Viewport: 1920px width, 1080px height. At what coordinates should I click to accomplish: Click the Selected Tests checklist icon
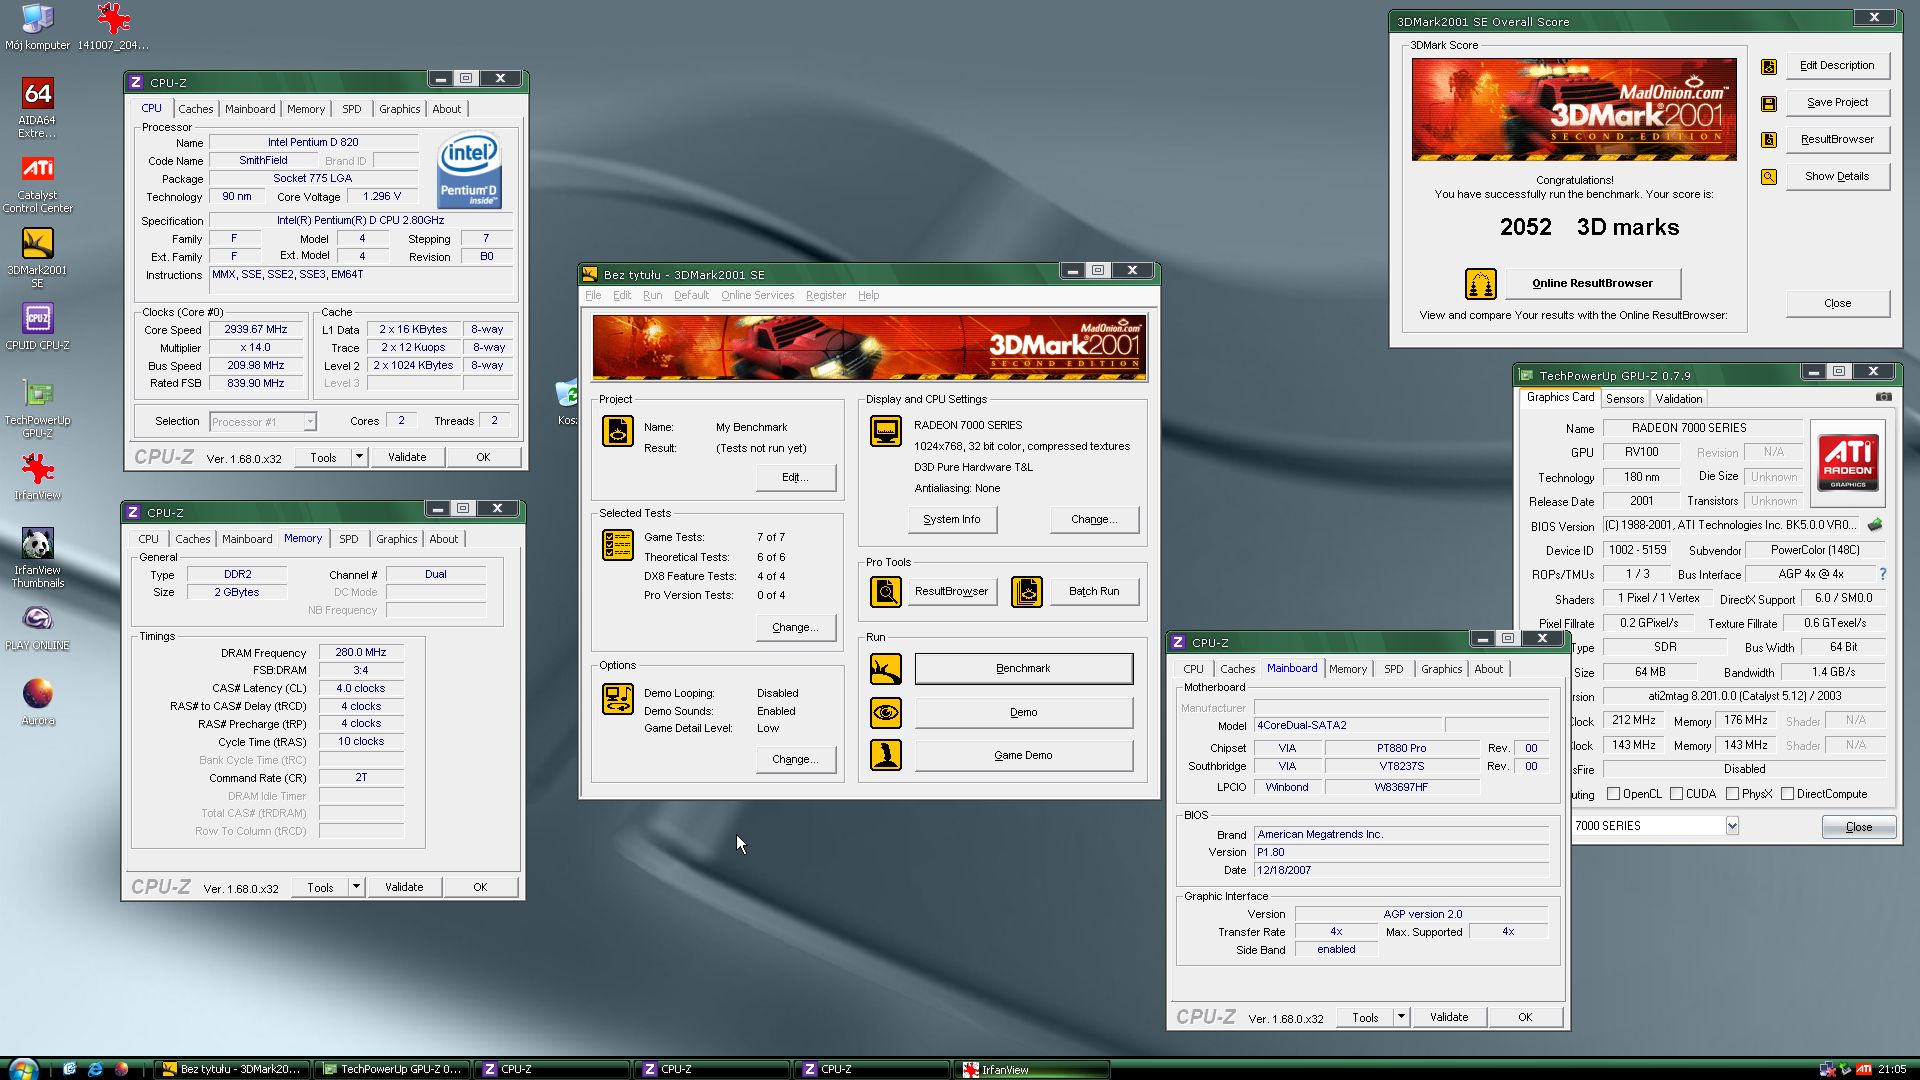[618, 545]
